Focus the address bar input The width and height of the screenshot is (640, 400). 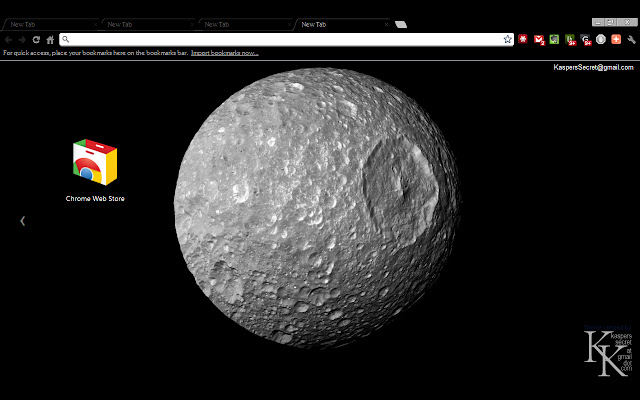click(x=286, y=39)
